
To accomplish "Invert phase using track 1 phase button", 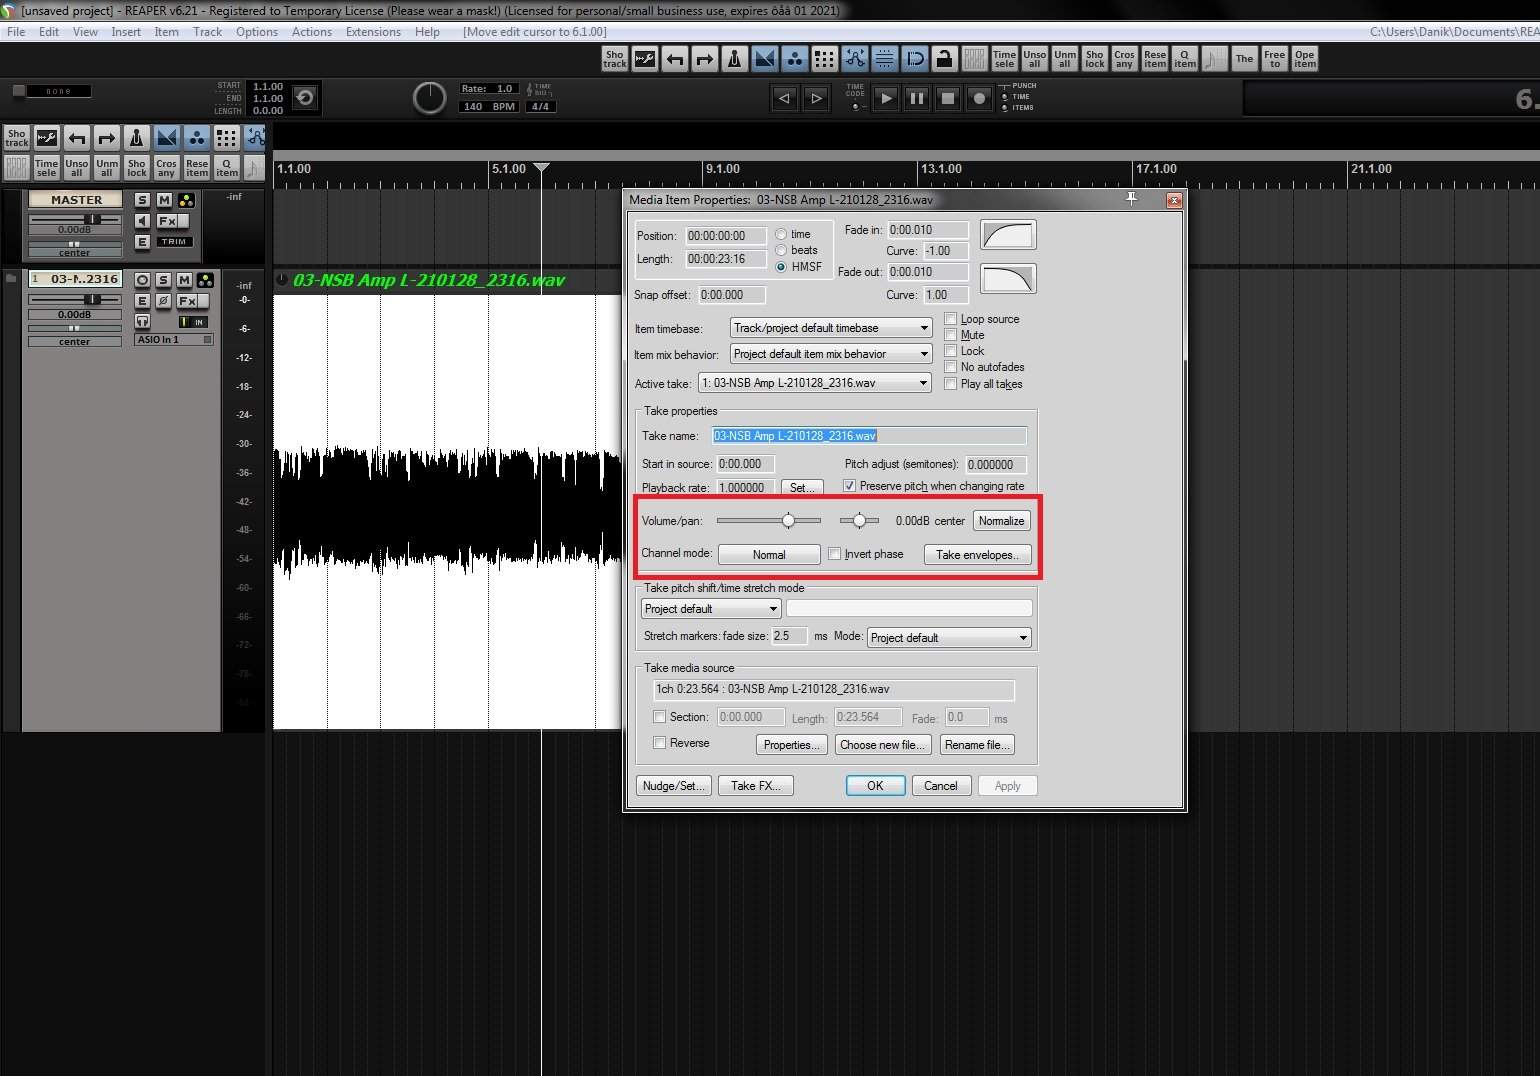I will [164, 301].
